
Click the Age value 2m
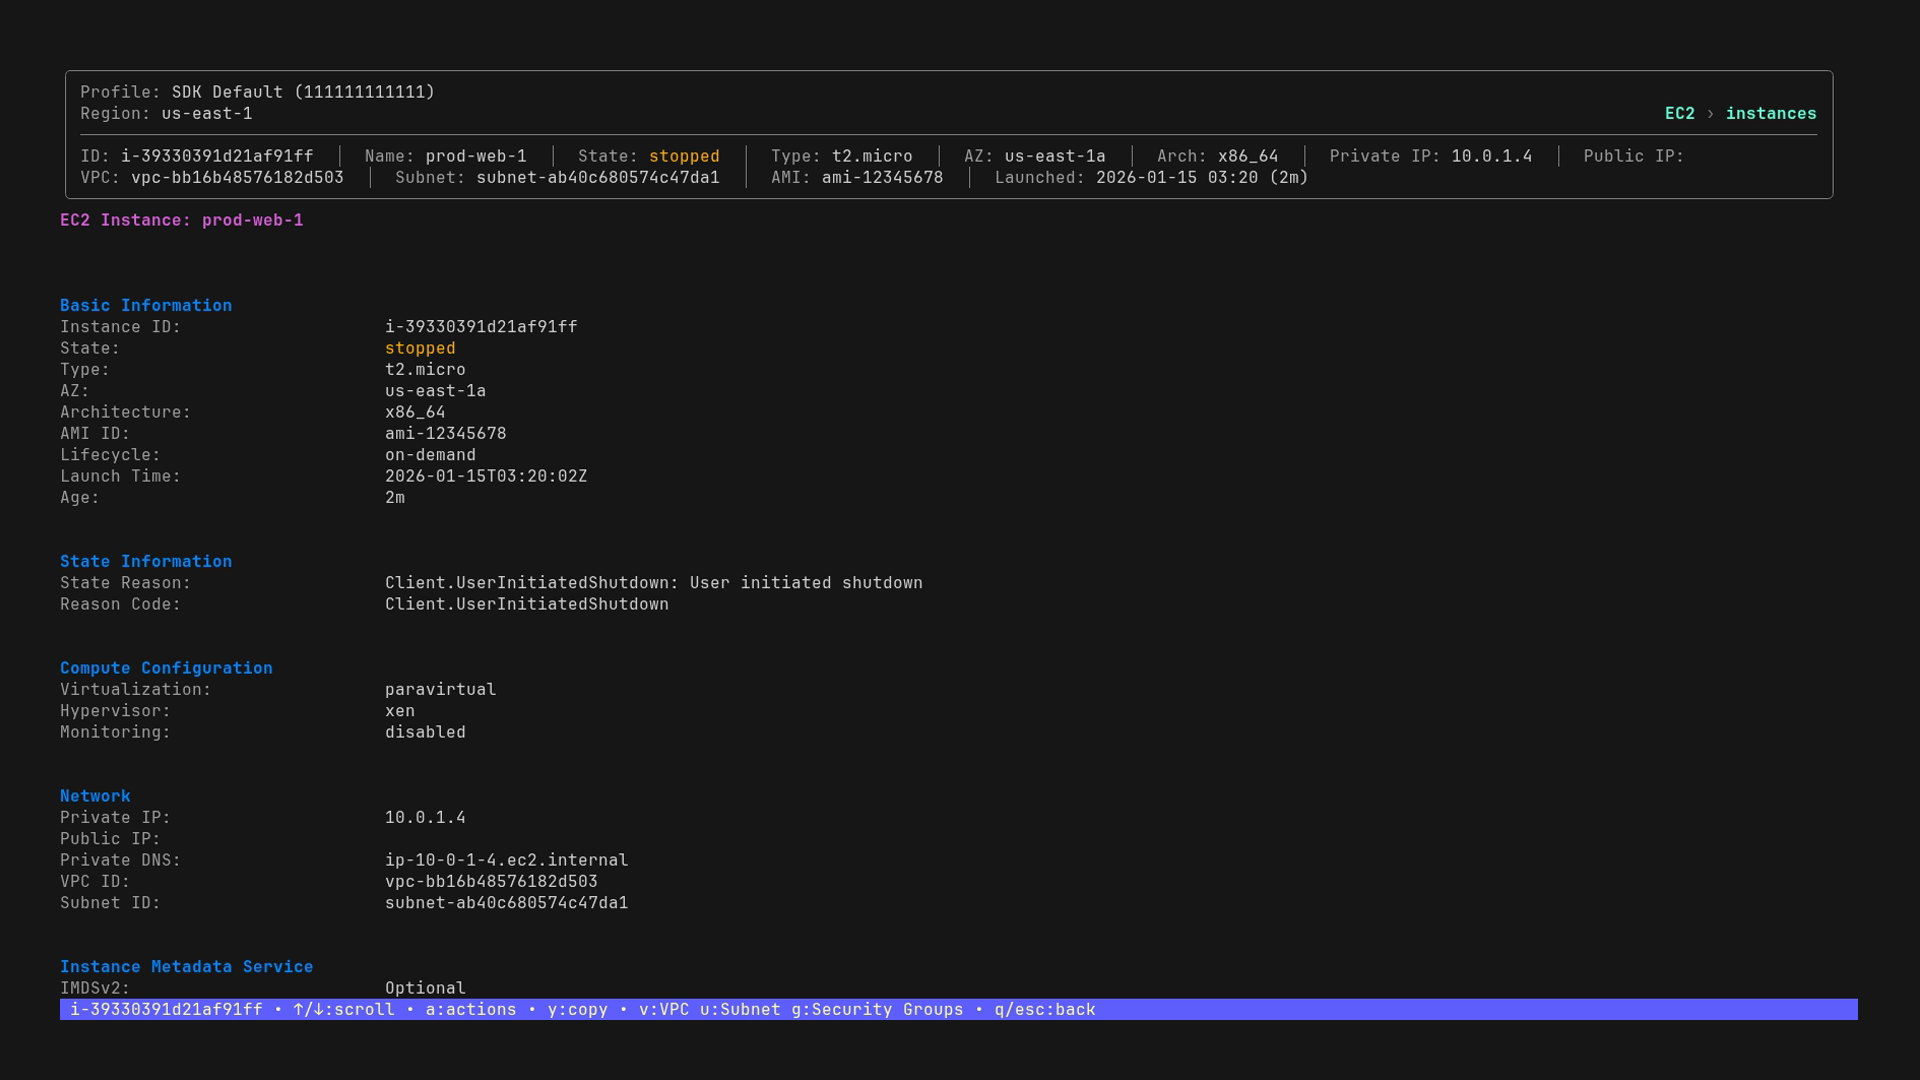tap(395, 498)
